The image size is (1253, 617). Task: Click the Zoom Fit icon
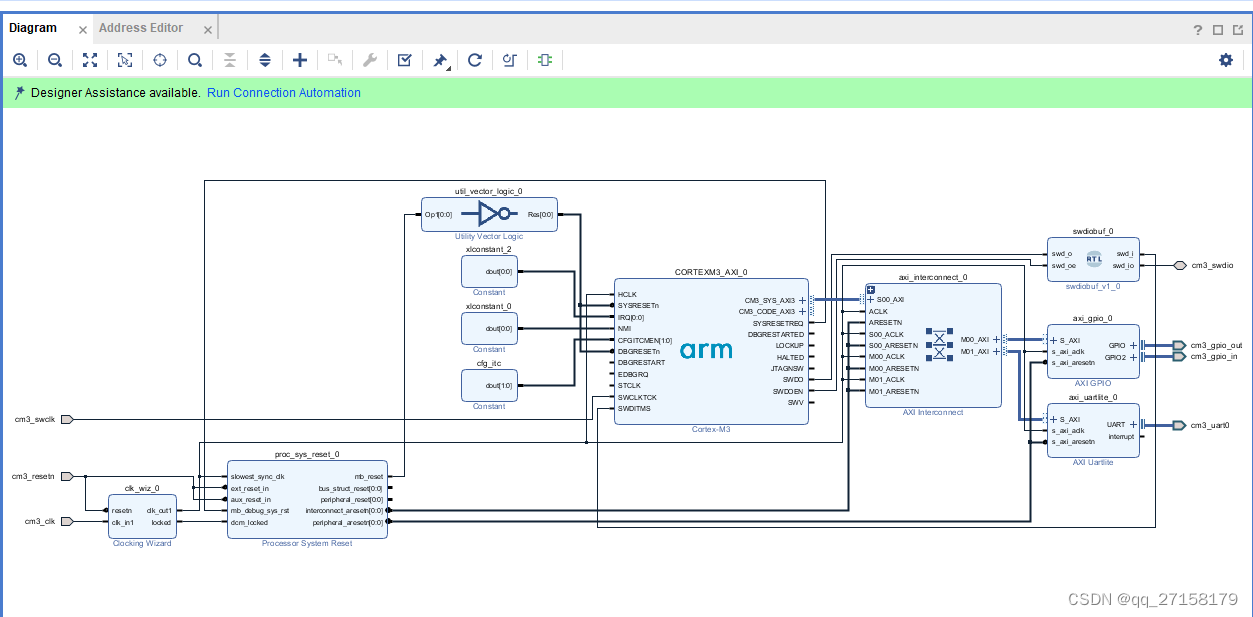click(x=90, y=60)
